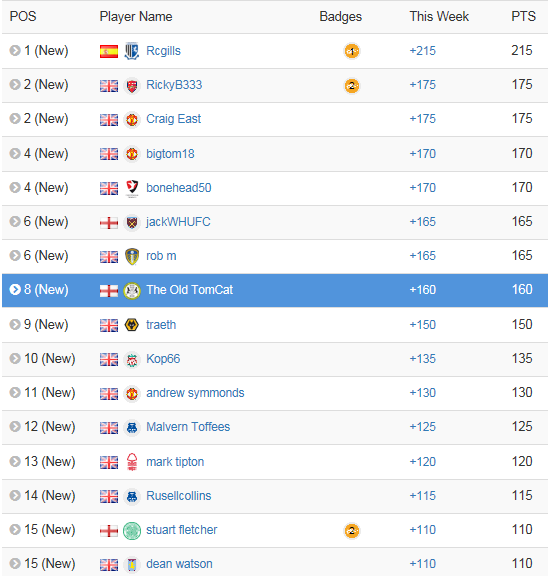Open the andrew symmonds player link
The image size is (548, 576).
[x=195, y=393]
